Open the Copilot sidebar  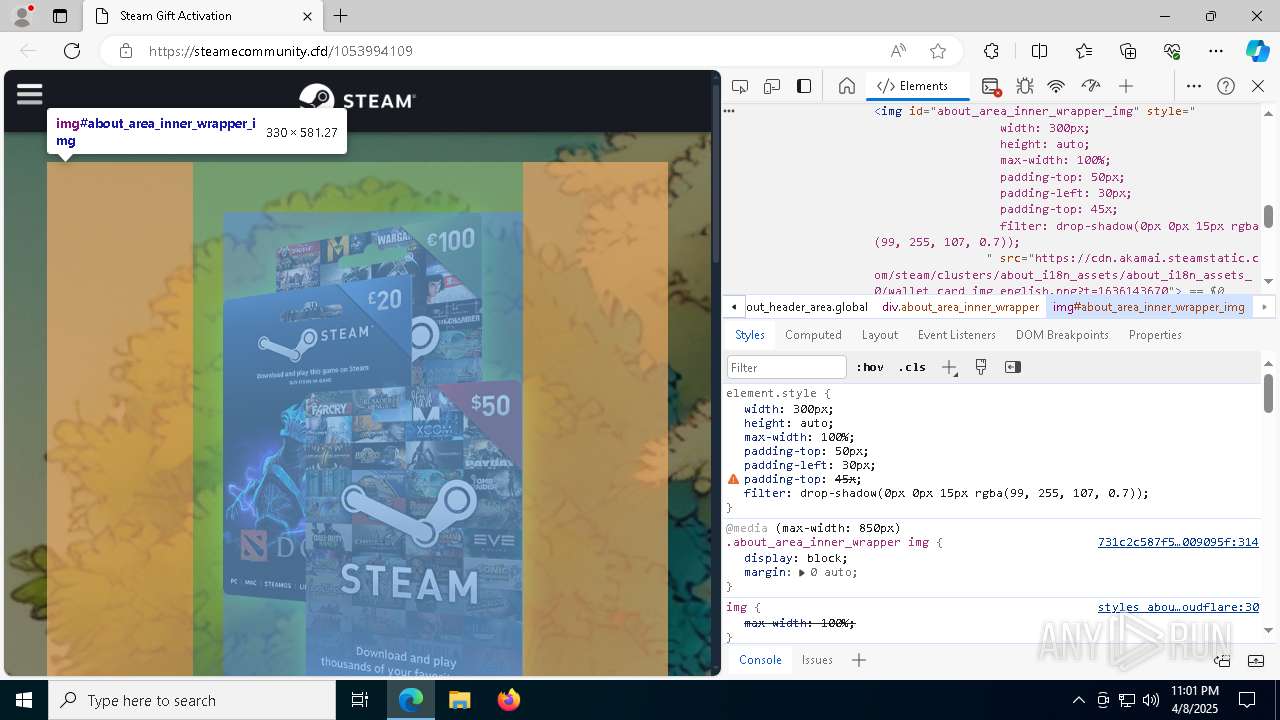[1257, 51]
